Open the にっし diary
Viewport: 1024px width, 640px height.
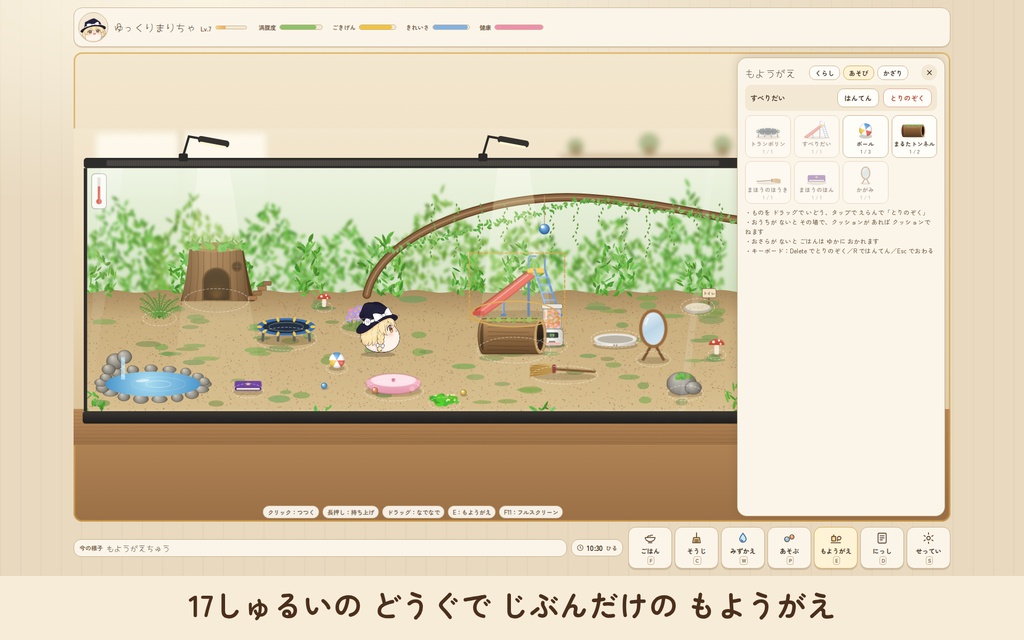pos(882,547)
